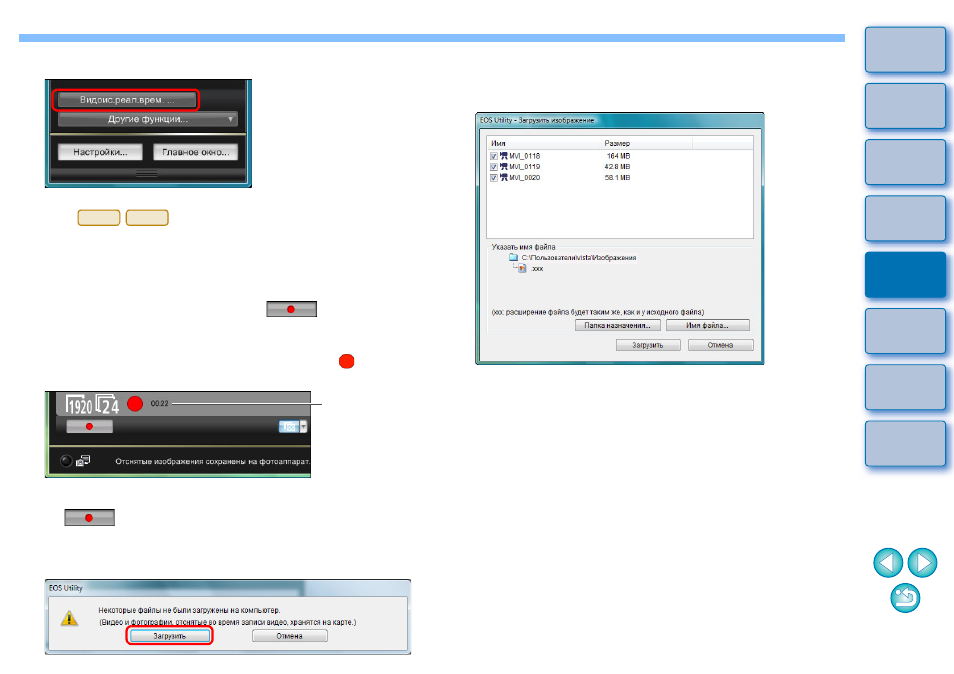Open the Другие функции dropdown

pos(148,119)
